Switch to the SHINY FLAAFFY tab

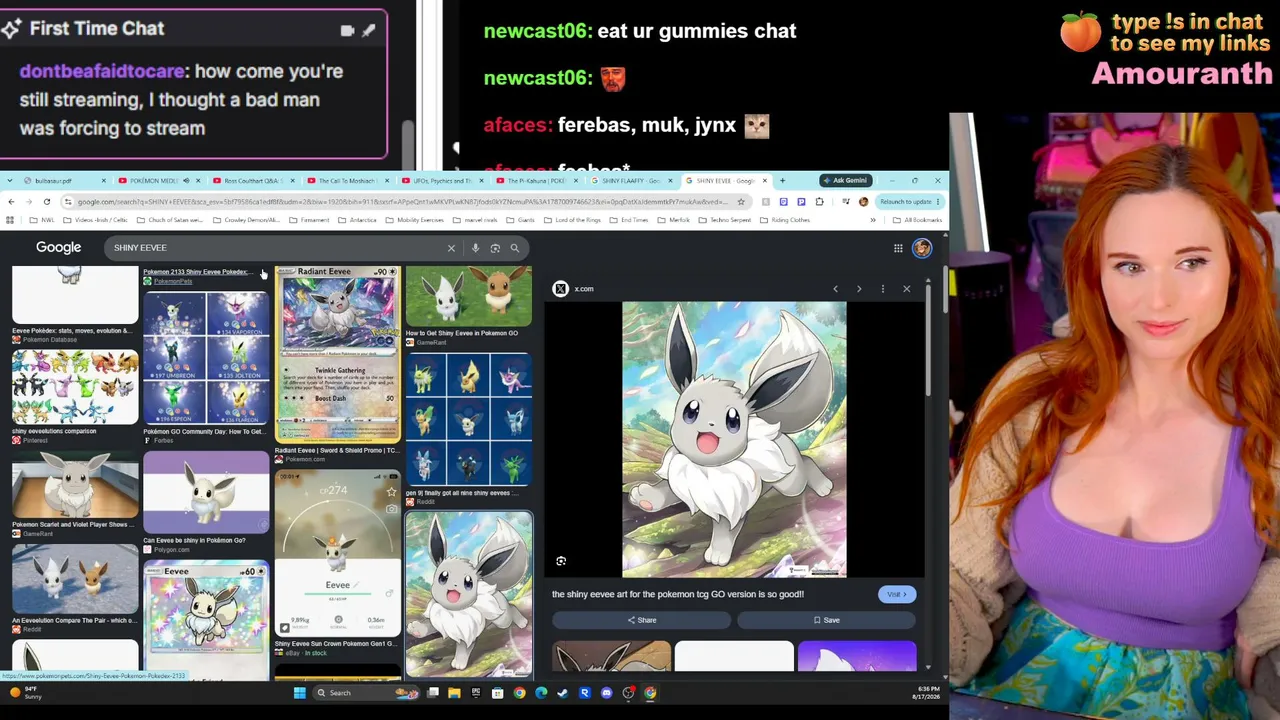630,181
